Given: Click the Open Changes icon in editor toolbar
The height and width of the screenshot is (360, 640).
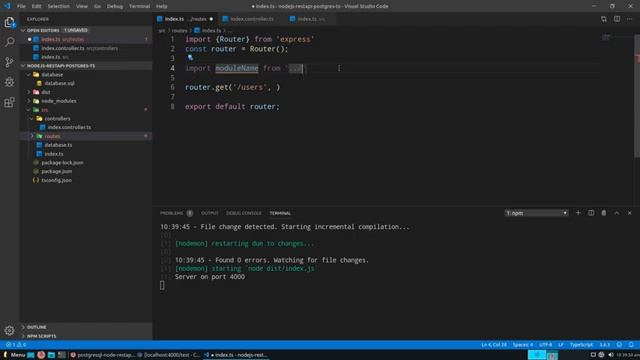Looking at the screenshot, I should (604, 19).
